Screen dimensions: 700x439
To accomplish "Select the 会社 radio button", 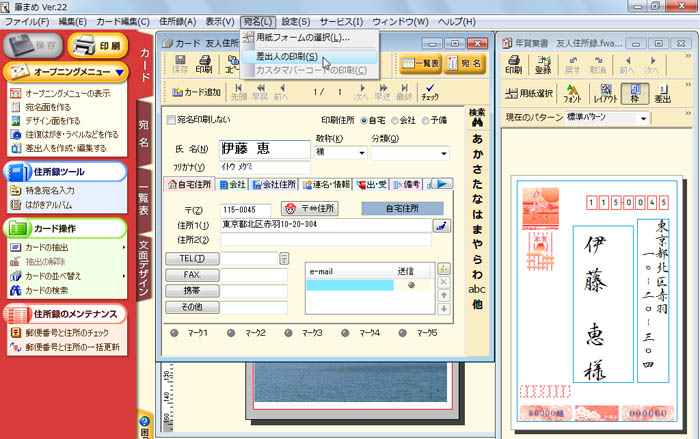I will (x=395, y=121).
